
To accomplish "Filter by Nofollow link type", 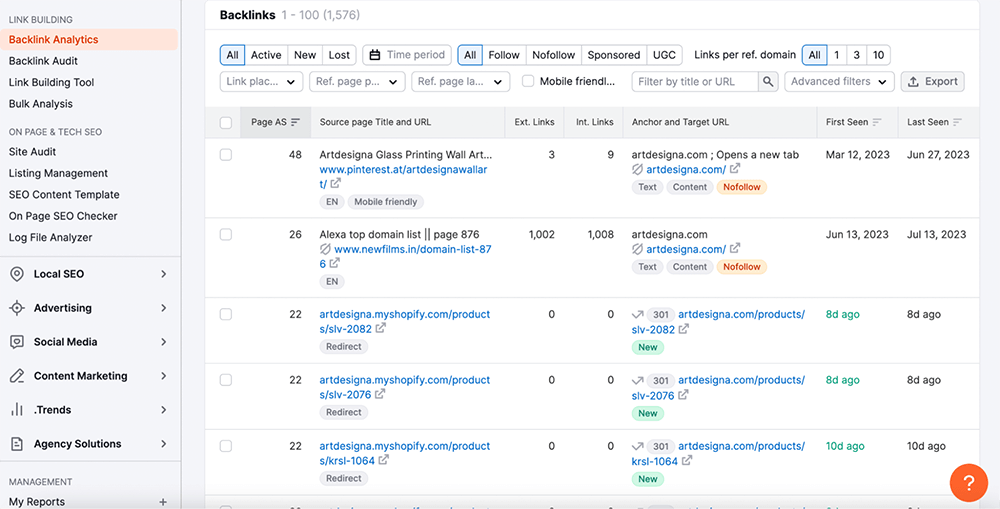I will (x=554, y=55).
